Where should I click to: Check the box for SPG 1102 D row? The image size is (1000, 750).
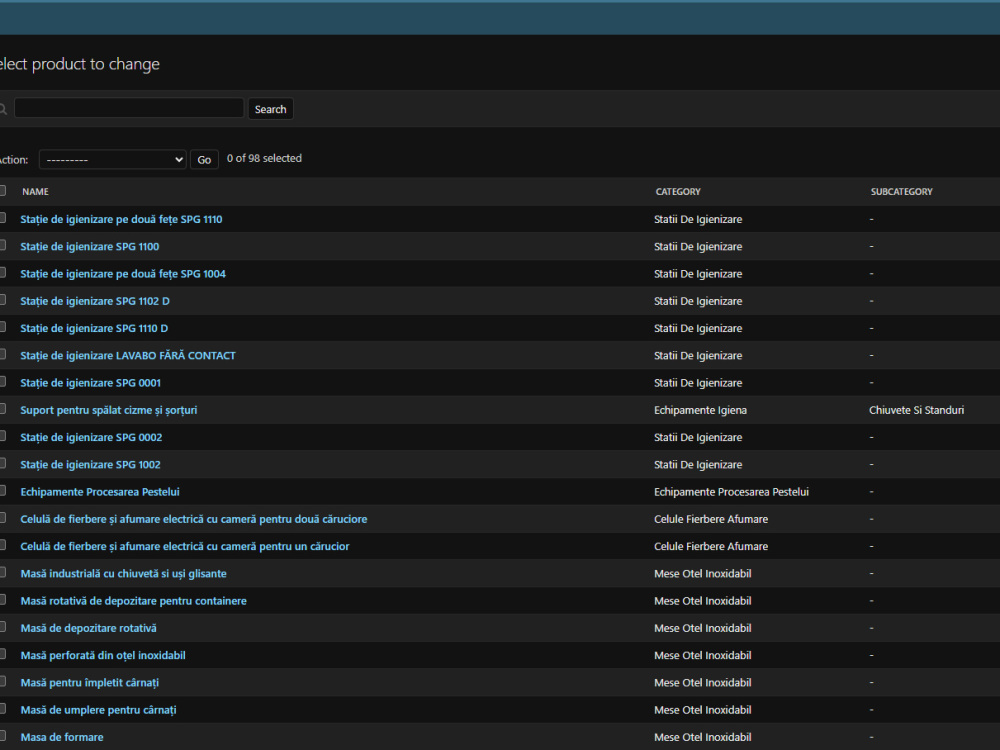click(x=2, y=300)
